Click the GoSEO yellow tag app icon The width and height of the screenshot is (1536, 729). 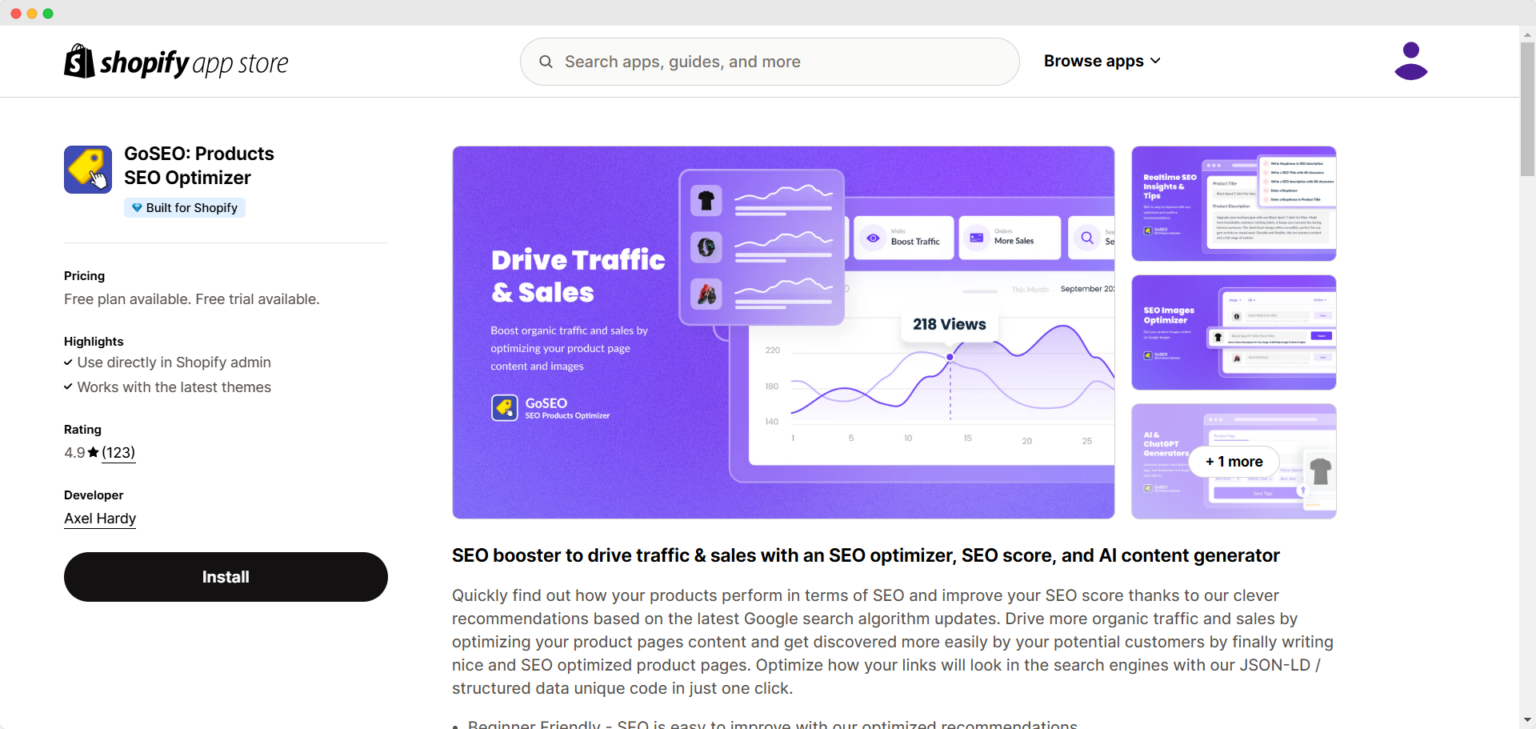tap(88, 170)
